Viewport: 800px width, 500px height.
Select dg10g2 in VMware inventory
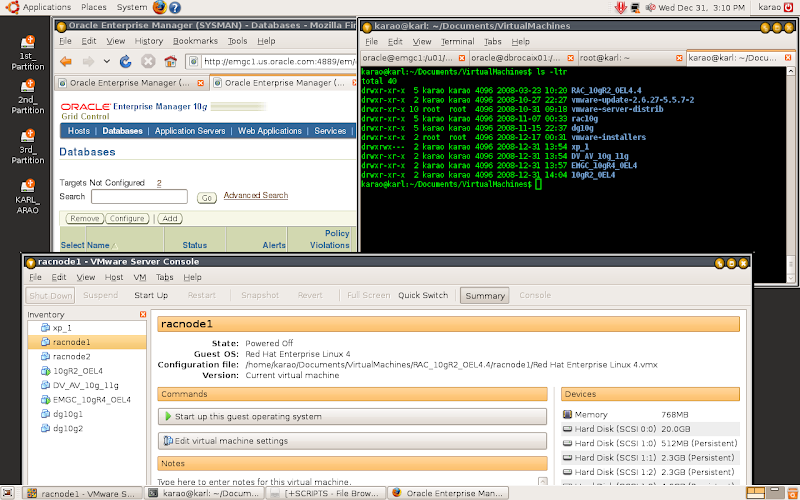[67, 428]
